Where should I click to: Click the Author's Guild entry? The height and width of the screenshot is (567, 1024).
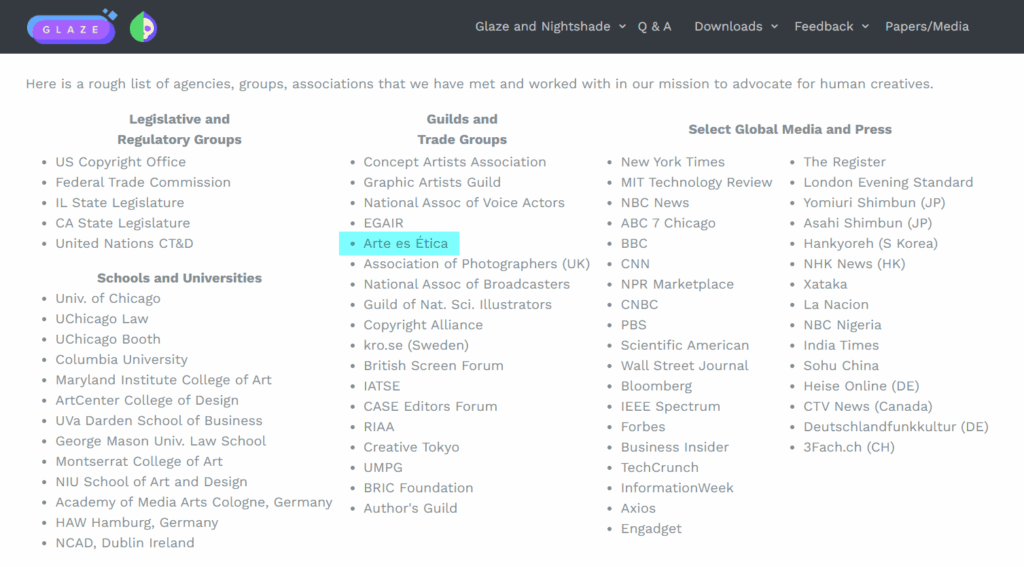coord(410,509)
